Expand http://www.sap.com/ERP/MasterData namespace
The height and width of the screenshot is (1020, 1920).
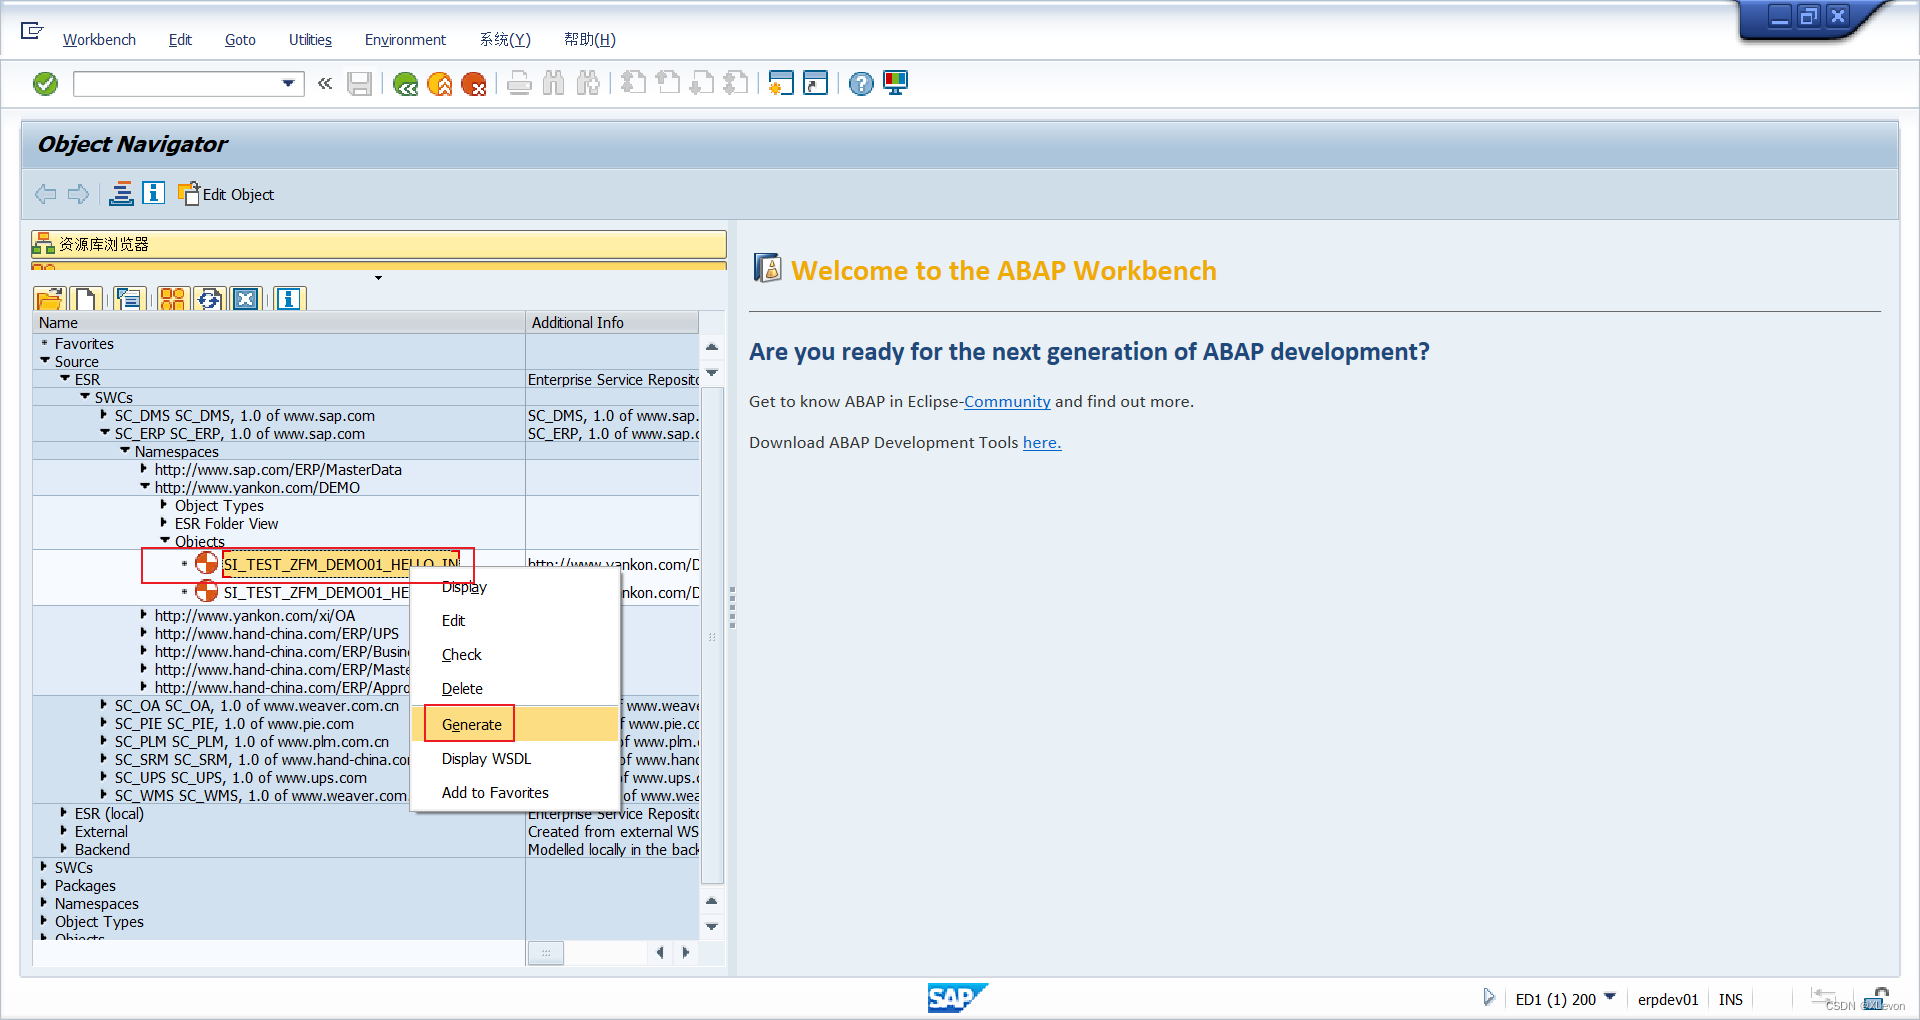tap(144, 469)
